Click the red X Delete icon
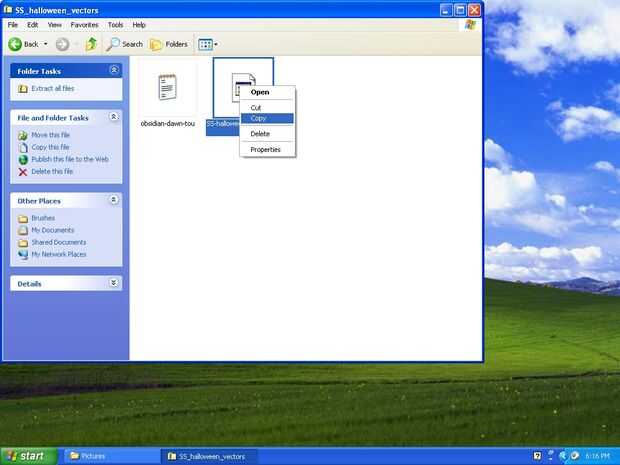 [x=23, y=172]
